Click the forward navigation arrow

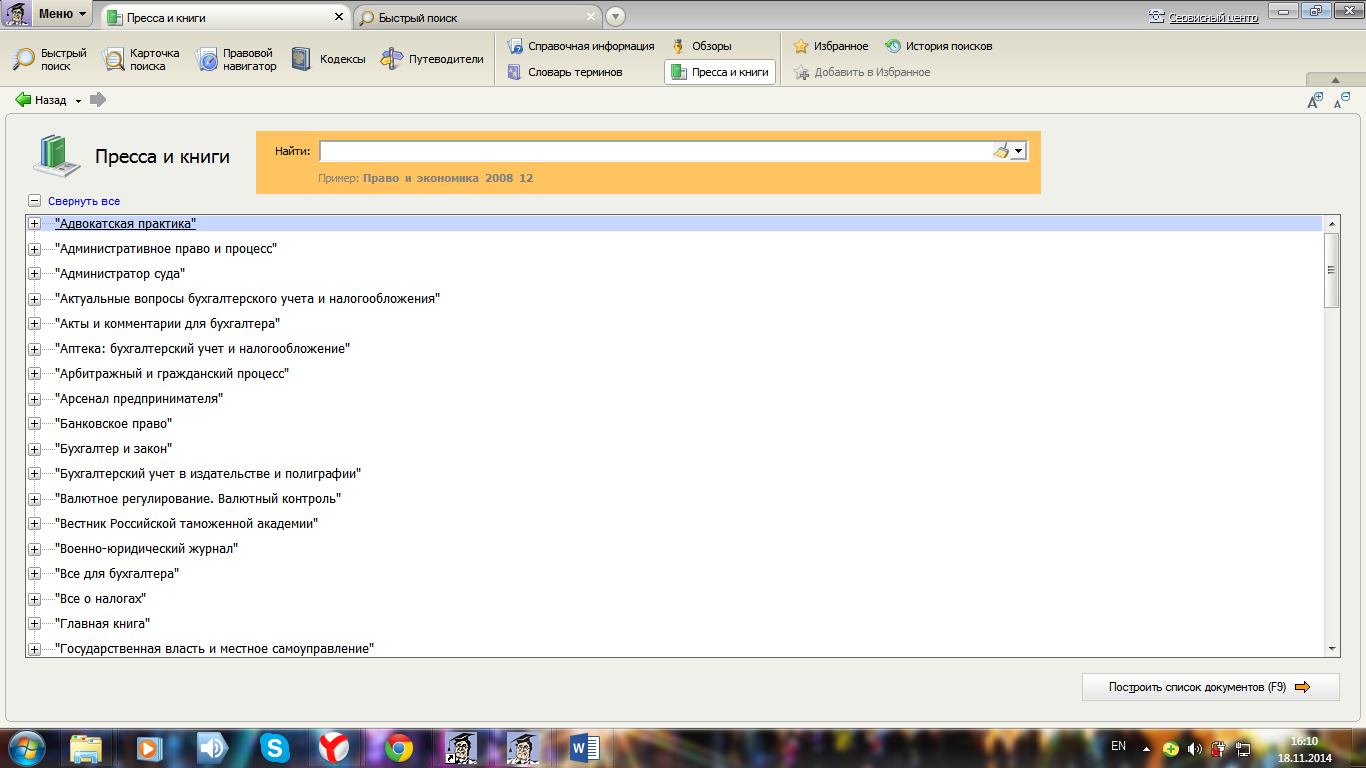[x=98, y=100]
